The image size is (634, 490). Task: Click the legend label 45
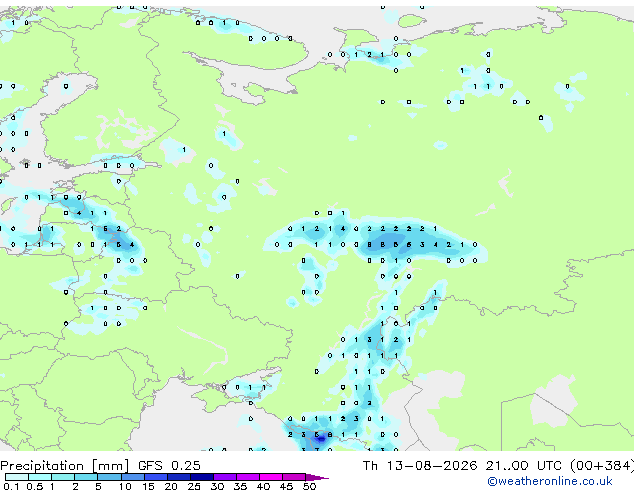(x=286, y=486)
